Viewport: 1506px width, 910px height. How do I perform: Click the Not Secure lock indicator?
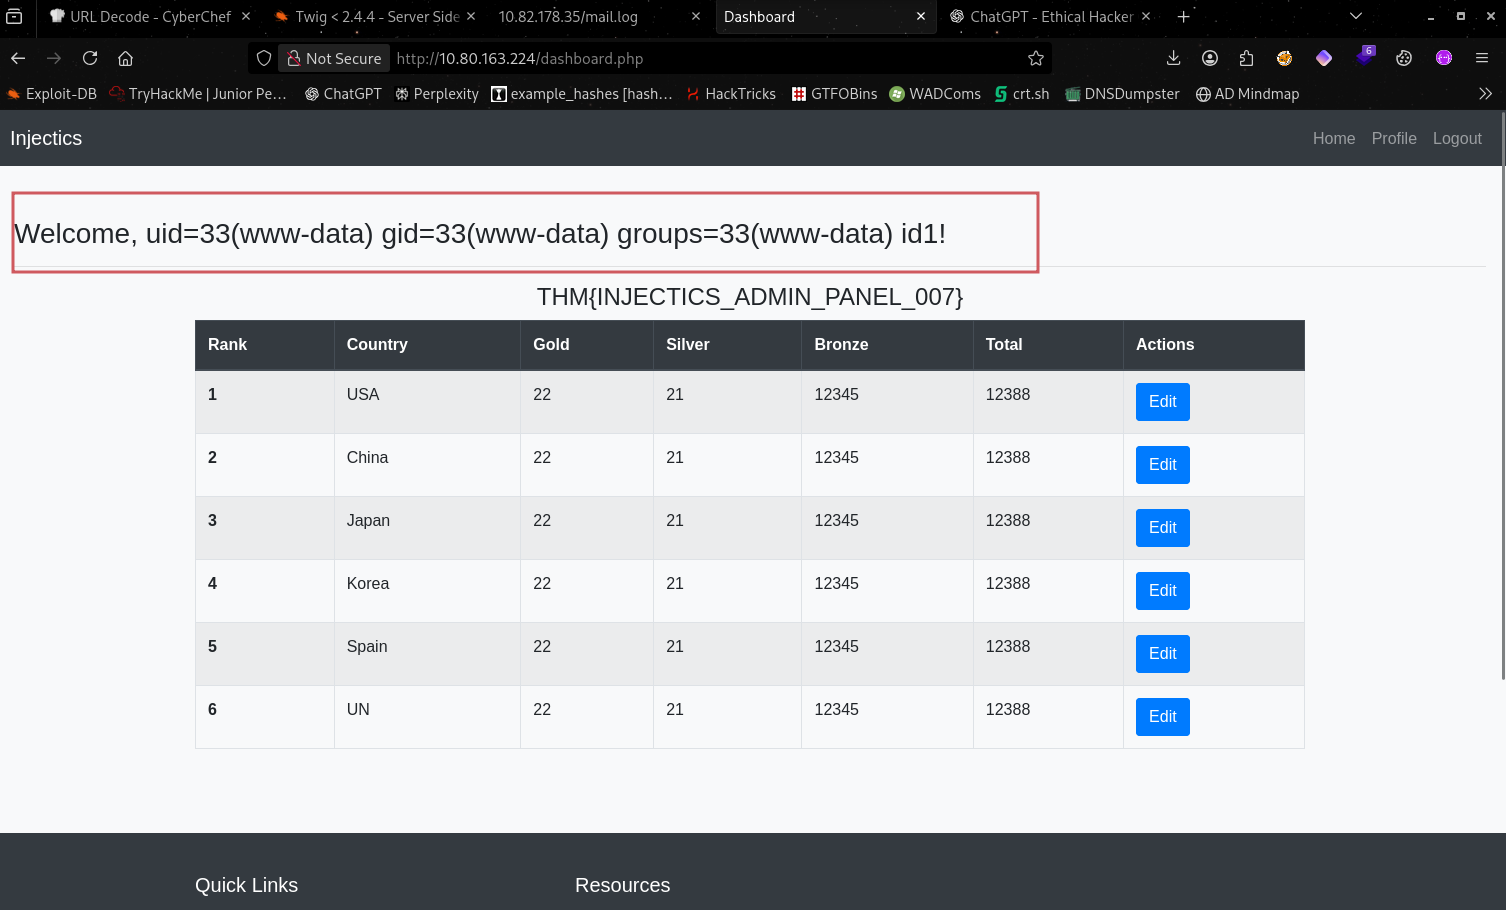[334, 58]
